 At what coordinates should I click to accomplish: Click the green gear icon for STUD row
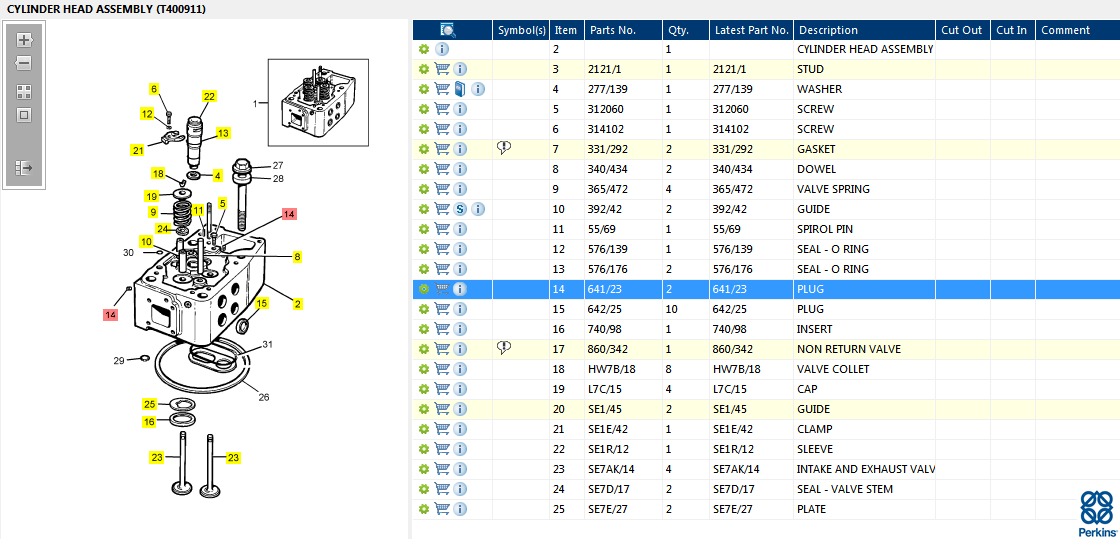424,69
